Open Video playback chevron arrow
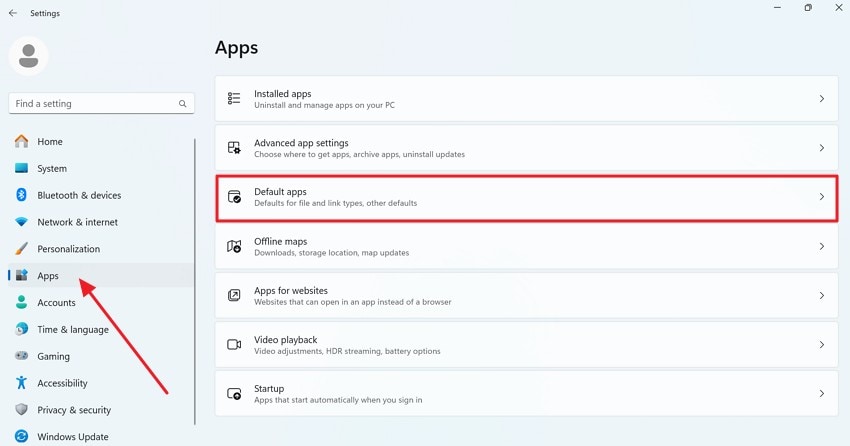The image size is (850, 446). [x=822, y=345]
